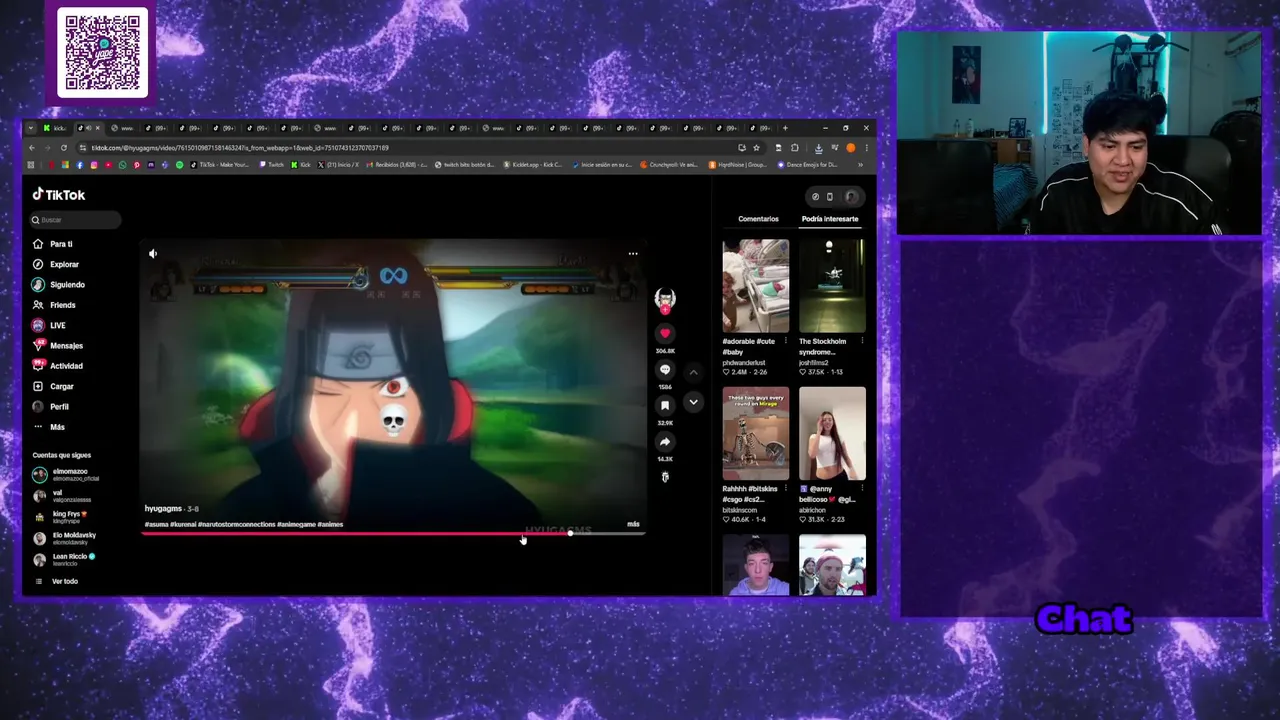Image resolution: width=1280 pixels, height=720 pixels.
Task: Open options for the #adorable #cute video
Action: click(x=786, y=342)
